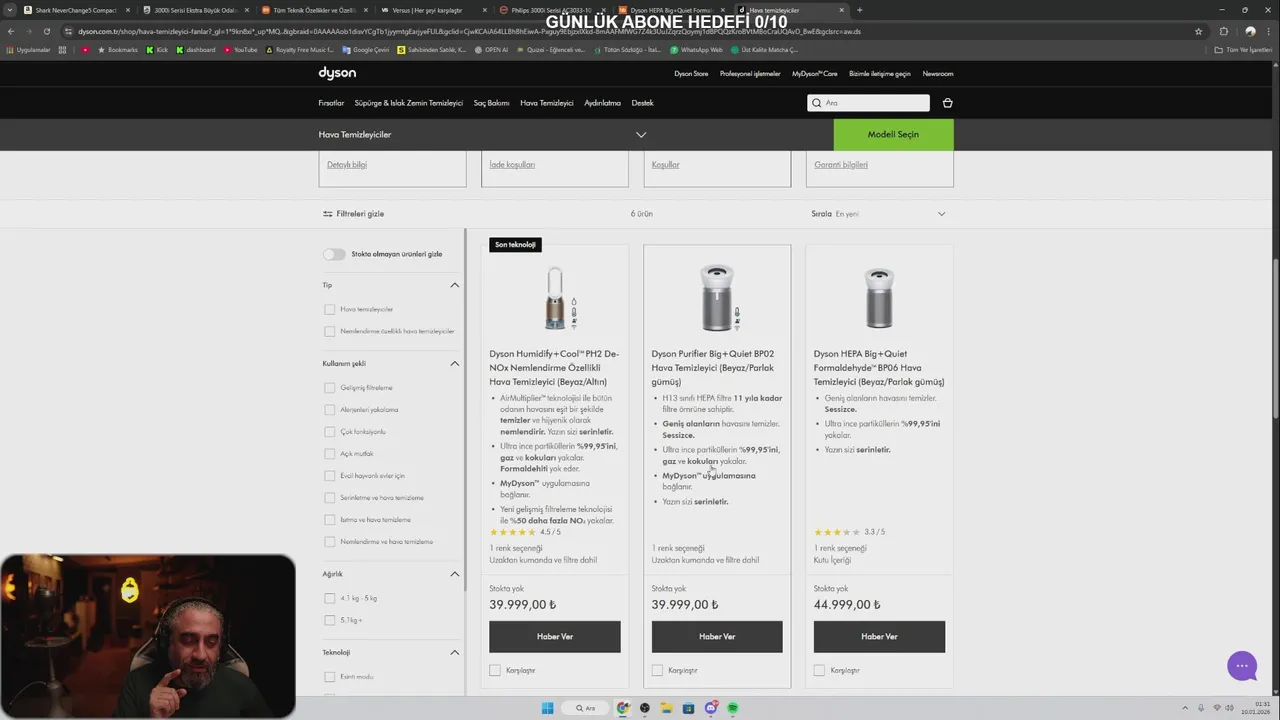
Task: Open the Detaylı bilgi link
Action: (x=347, y=165)
